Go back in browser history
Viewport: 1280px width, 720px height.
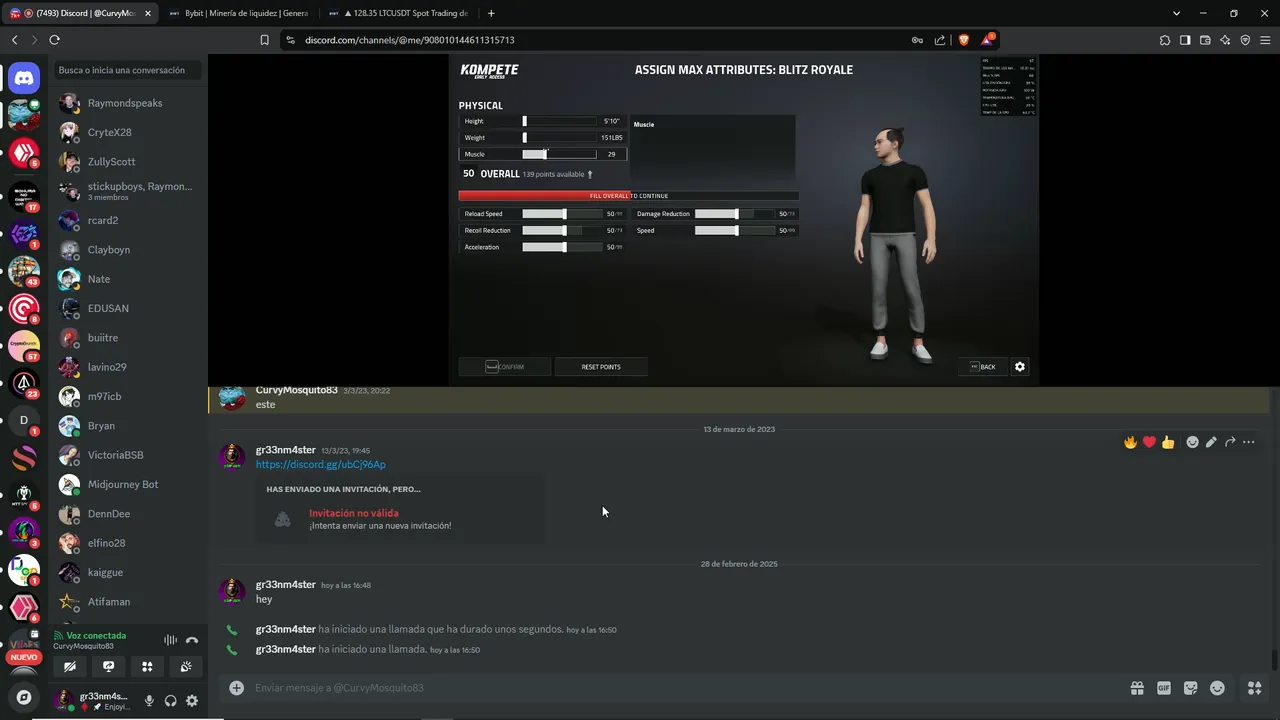[x=14, y=40]
